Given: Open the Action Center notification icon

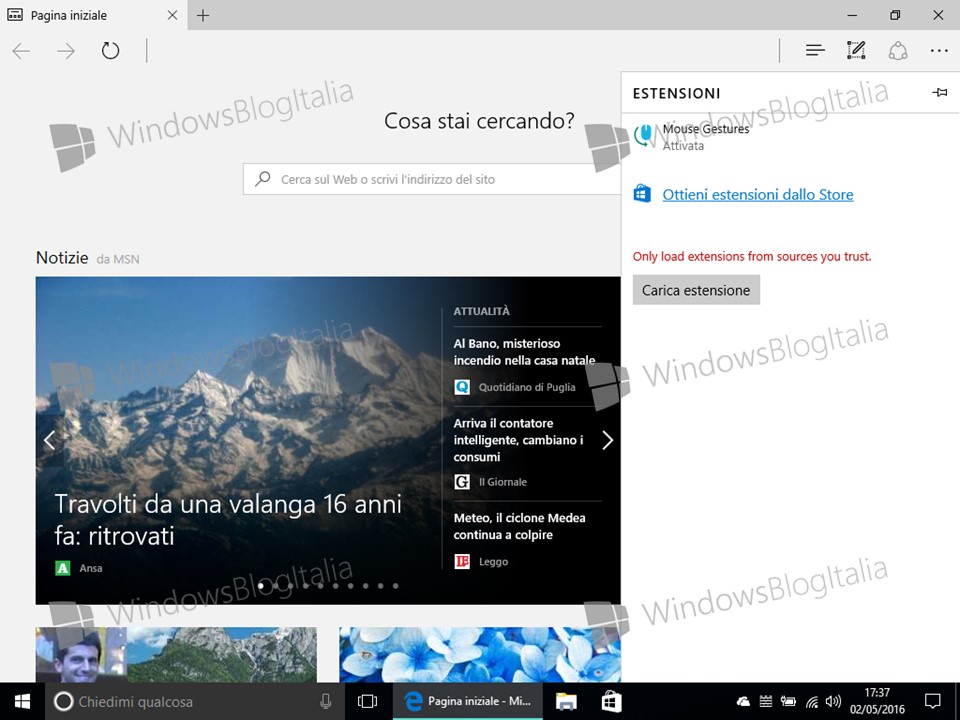Looking at the screenshot, I should pyautogui.click(x=932, y=702).
